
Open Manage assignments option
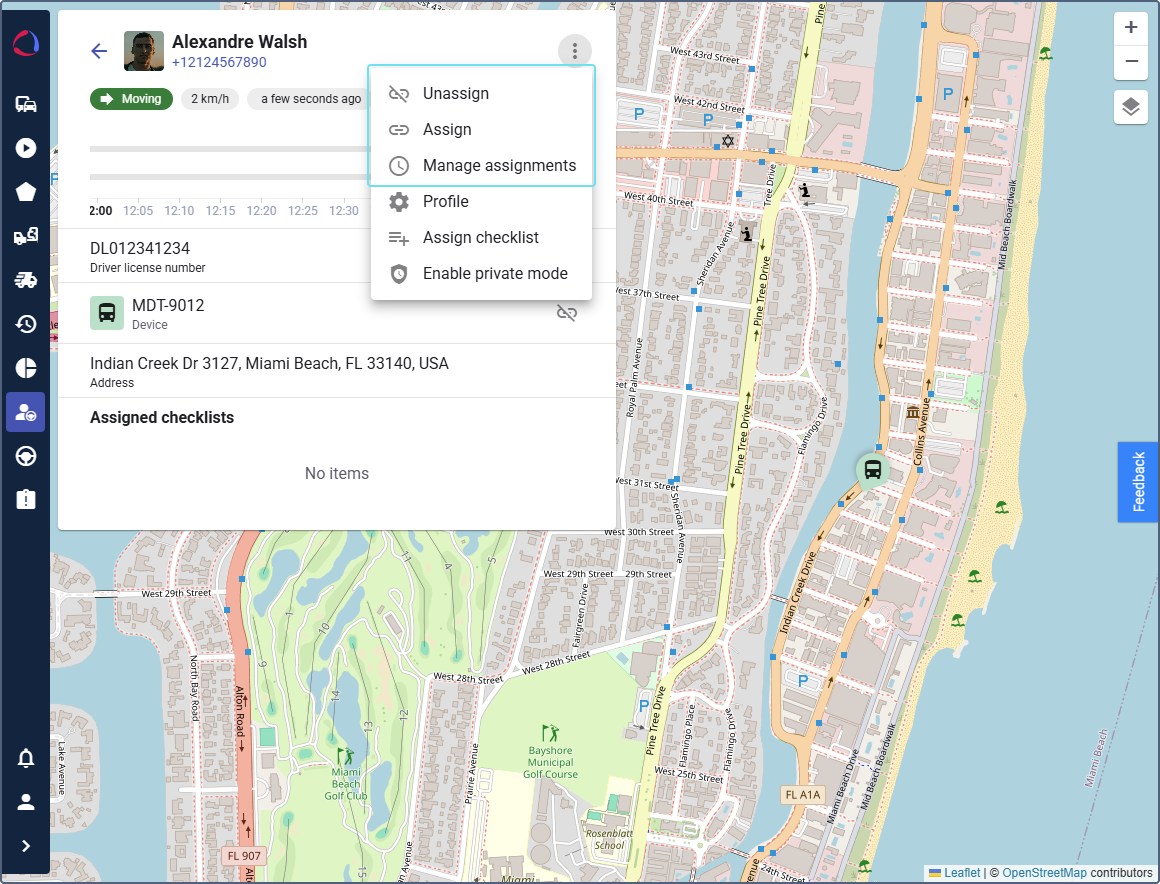498,166
